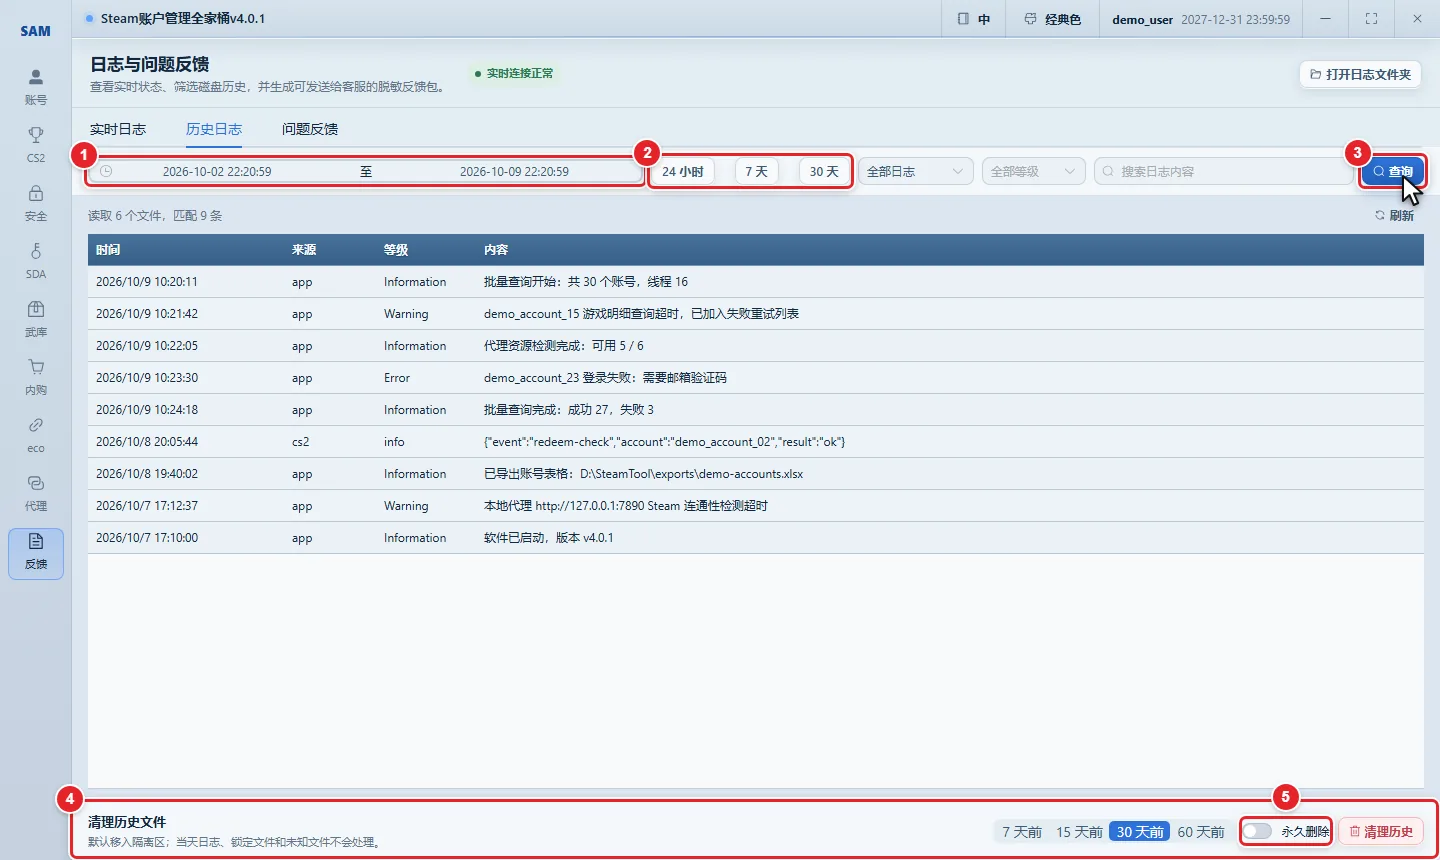1440x860 pixels.
Task: Click the demo_user account name
Action: pos(1142,19)
